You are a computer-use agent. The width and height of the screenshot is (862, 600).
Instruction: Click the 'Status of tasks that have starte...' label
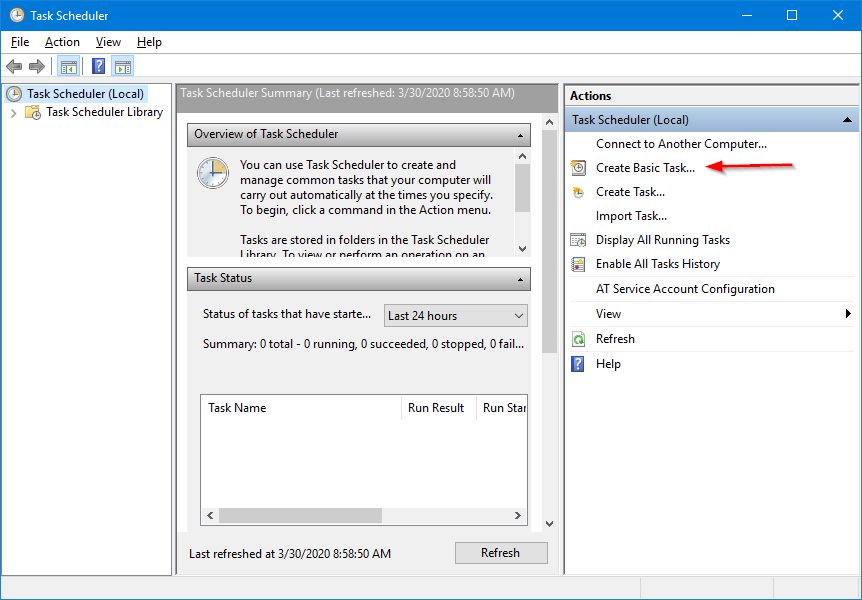(286, 314)
